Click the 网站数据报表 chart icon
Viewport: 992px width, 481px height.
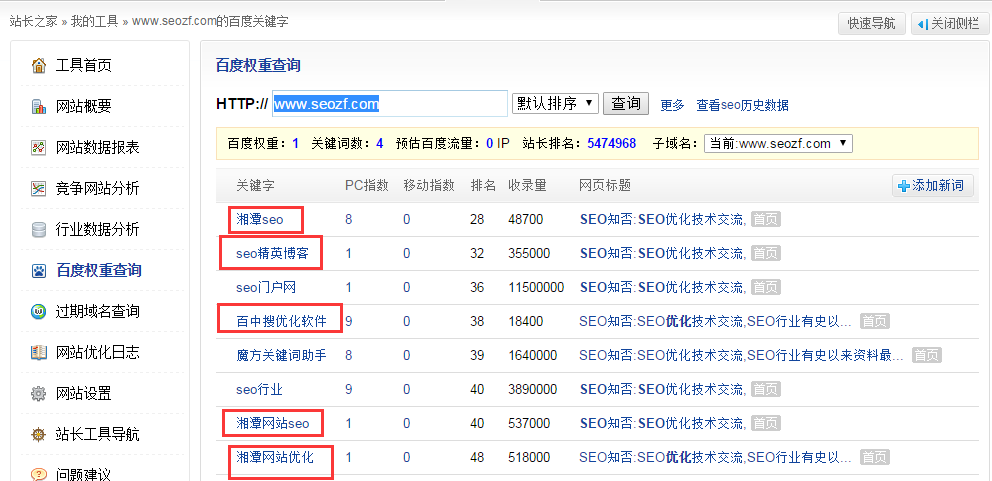[39, 147]
